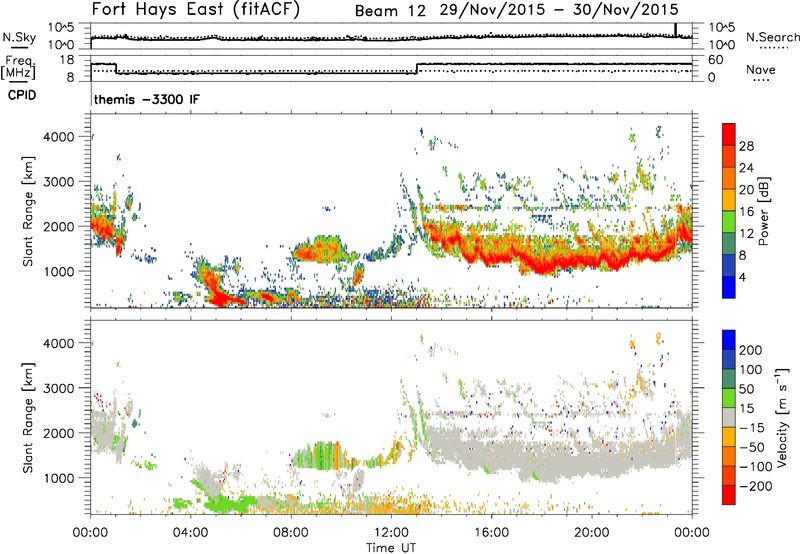Image resolution: width=800 pixels, height=554 pixels.
Task: Pick the light green 12–16 dB power swatch
Action: [729, 222]
